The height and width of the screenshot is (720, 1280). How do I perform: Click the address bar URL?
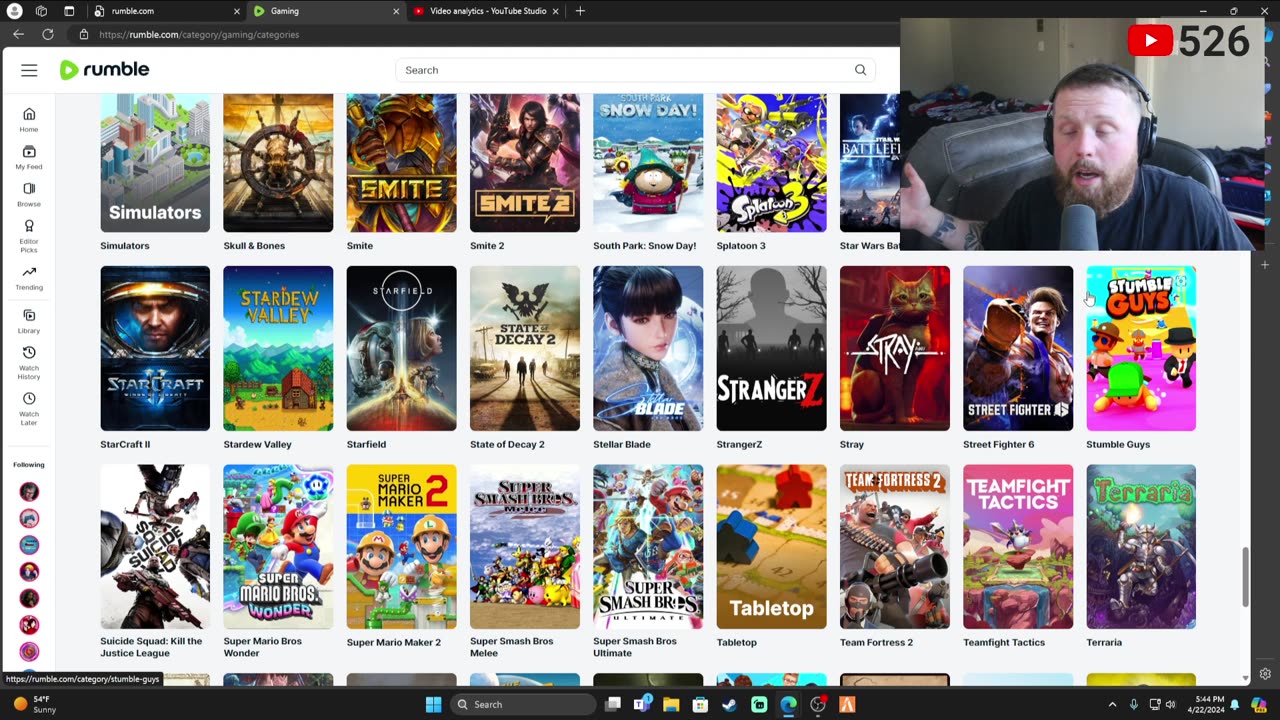[x=199, y=35]
